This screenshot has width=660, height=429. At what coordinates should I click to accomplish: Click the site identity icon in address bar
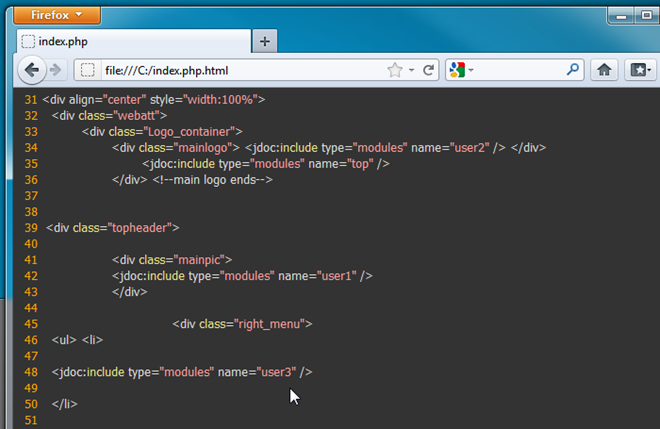(88, 70)
